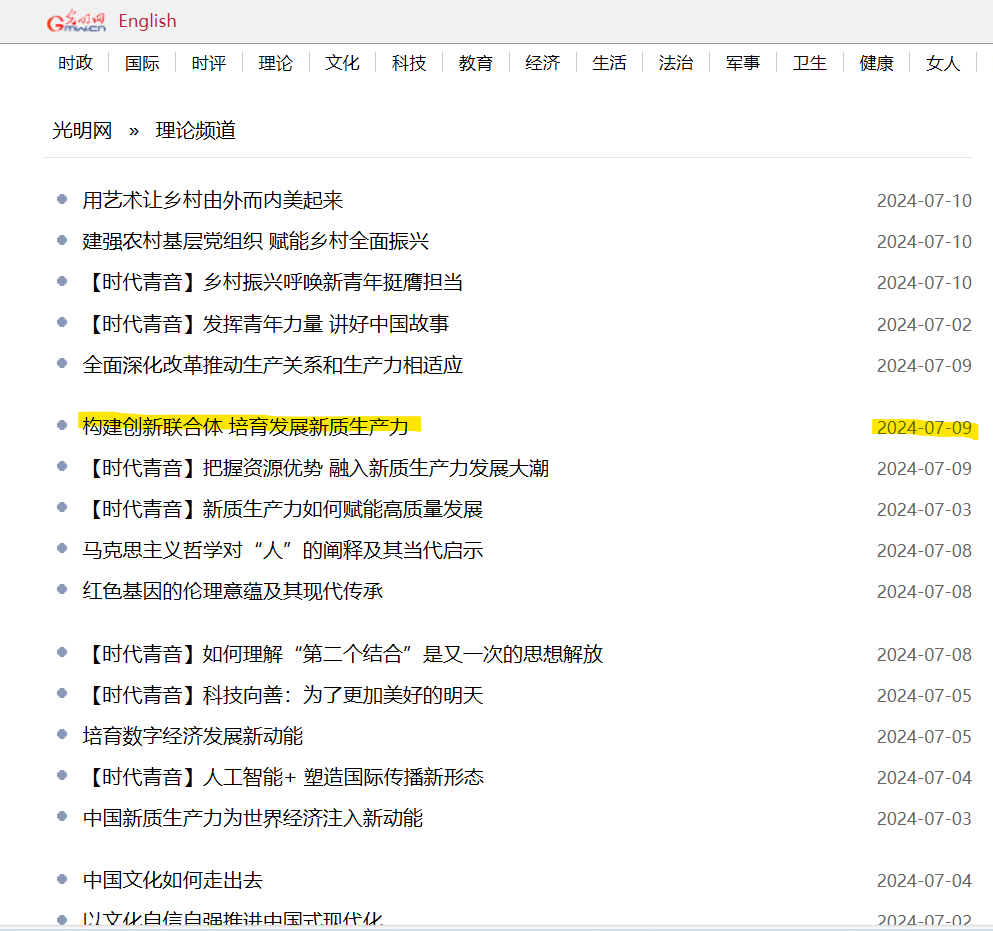Screen dimensions: 993x931
Task: Open article 建强农村基层党组织 赋能乡村全面振兴
Action: (256, 241)
